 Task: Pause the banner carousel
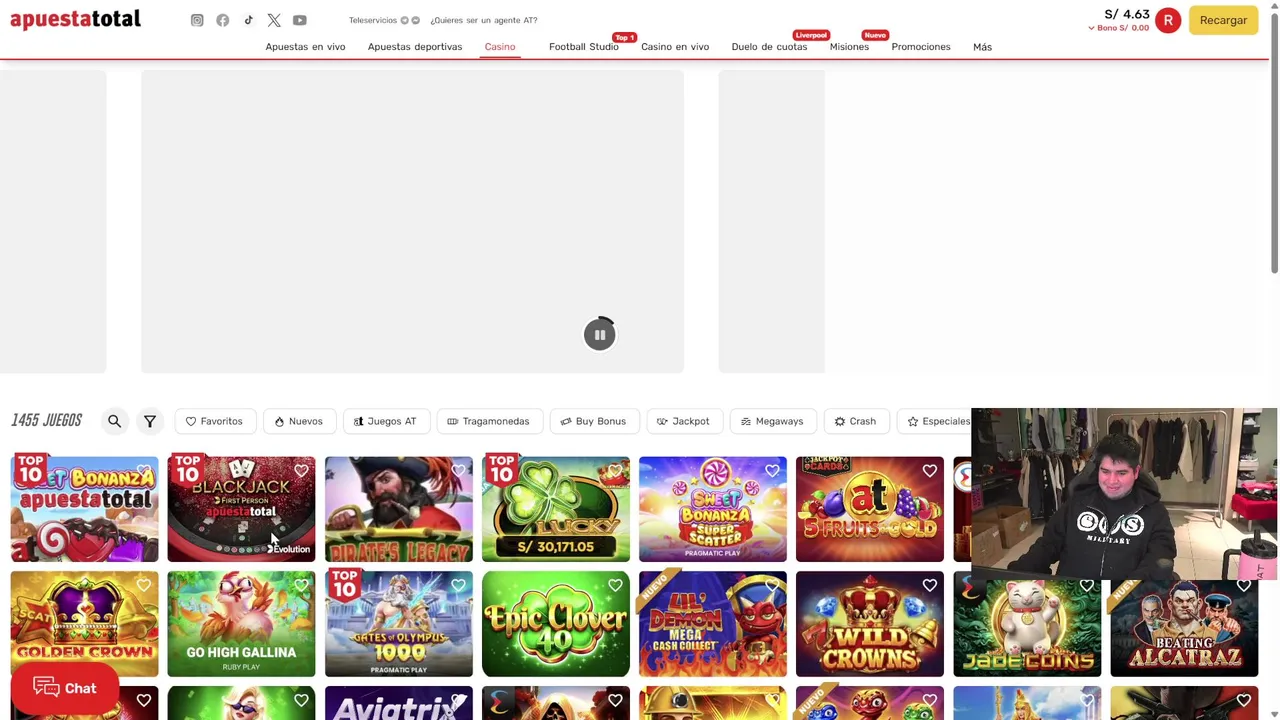click(x=599, y=335)
